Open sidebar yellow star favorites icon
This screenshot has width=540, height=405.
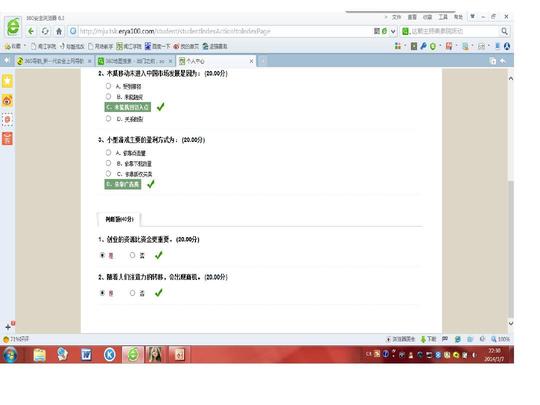tap(7, 81)
